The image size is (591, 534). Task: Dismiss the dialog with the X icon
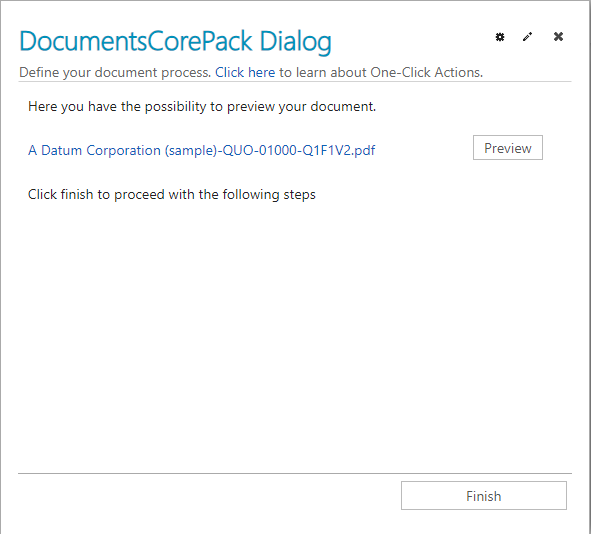[x=558, y=37]
